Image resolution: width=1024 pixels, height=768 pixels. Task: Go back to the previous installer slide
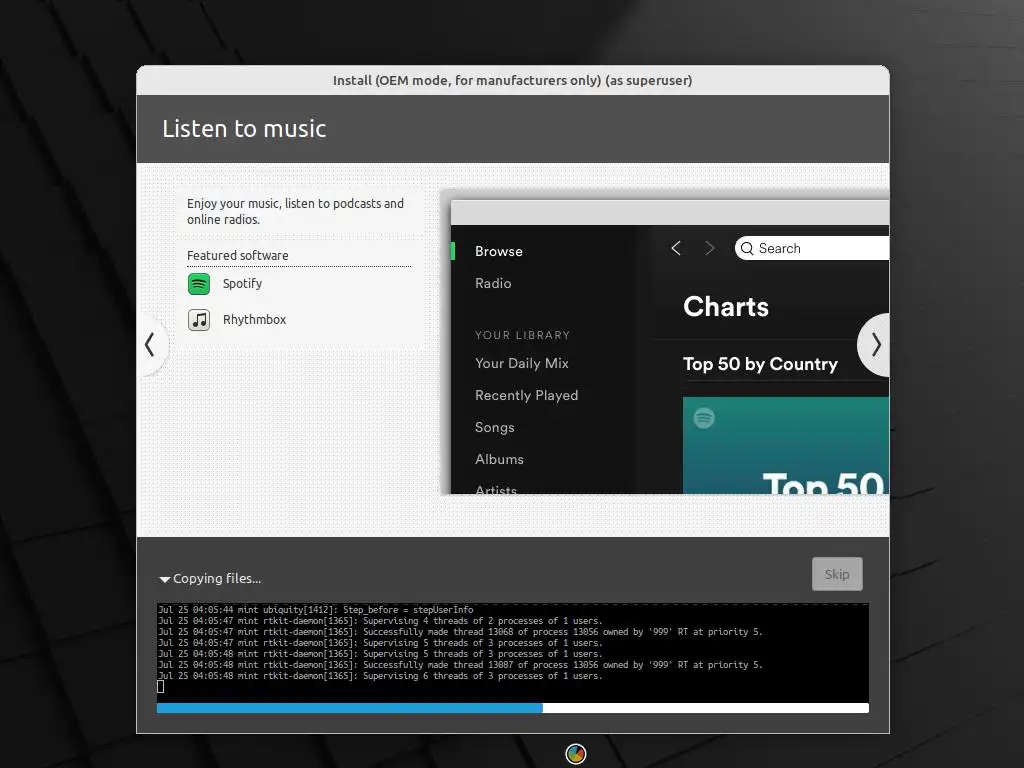(x=152, y=345)
